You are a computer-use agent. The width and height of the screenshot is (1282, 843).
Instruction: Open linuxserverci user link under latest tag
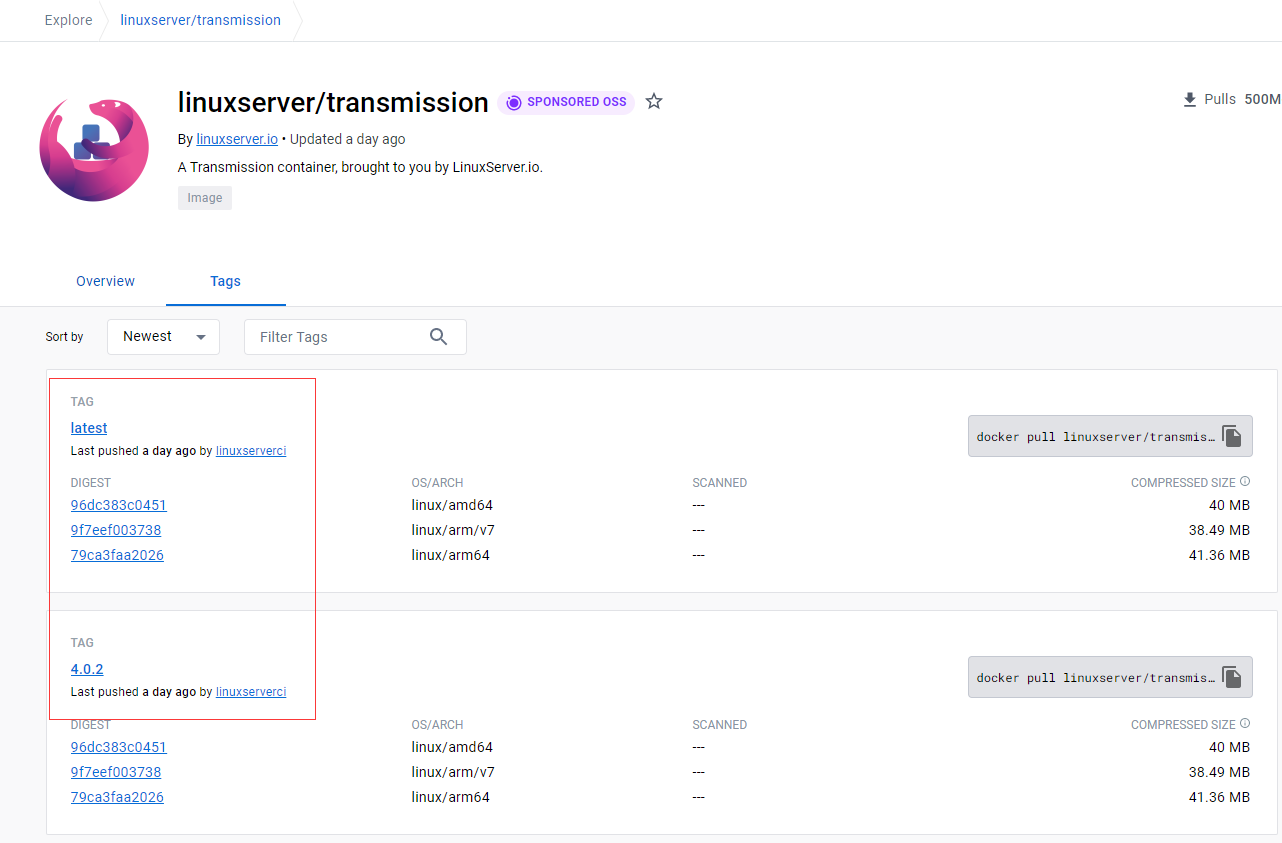click(x=251, y=451)
